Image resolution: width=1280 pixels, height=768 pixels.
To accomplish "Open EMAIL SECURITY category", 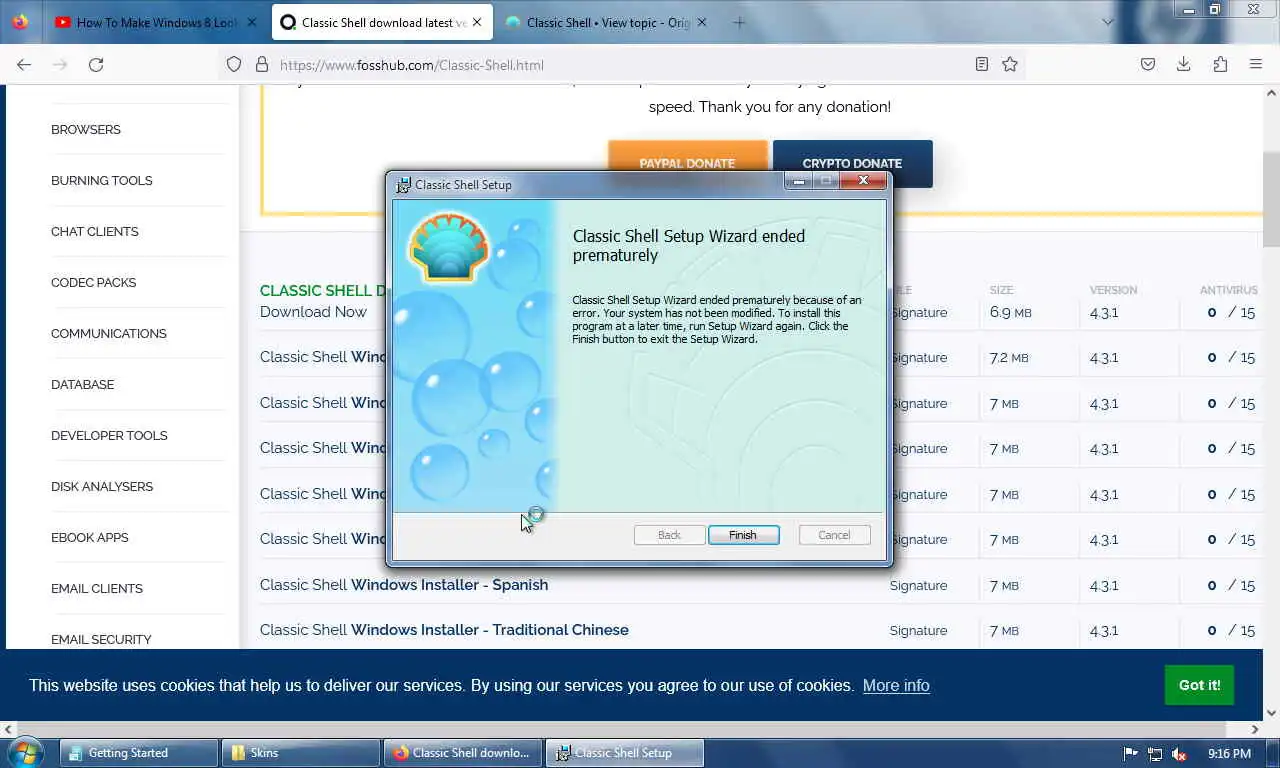I will (x=101, y=639).
